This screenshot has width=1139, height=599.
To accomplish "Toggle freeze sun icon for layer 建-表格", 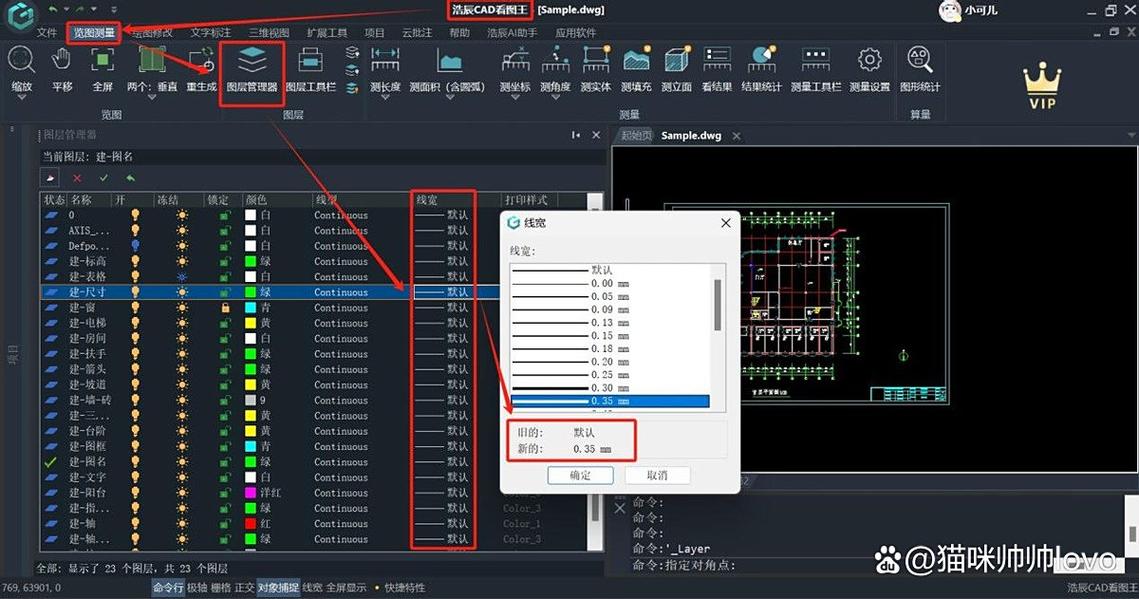I will pyautogui.click(x=182, y=277).
